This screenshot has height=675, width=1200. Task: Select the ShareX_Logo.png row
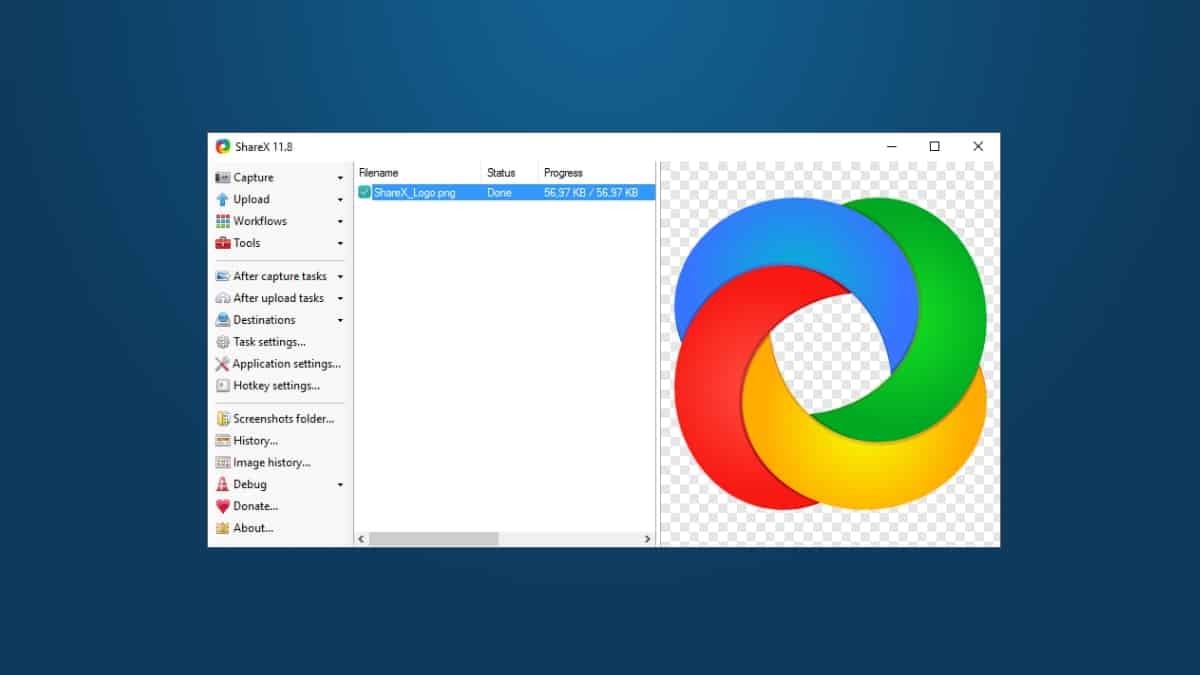pos(505,192)
